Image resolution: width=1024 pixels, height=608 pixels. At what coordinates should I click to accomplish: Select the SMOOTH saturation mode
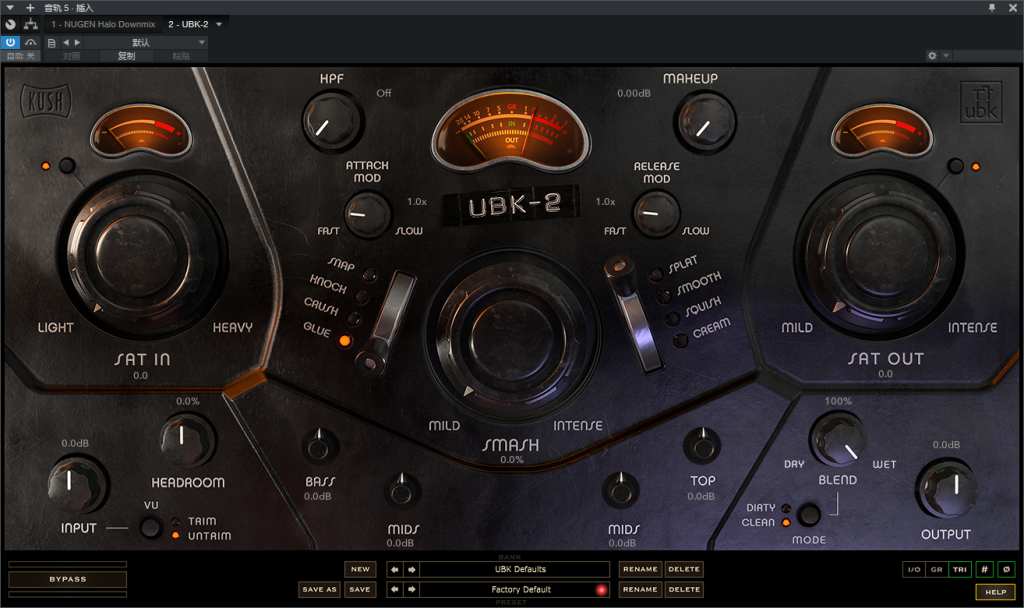[664, 297]
